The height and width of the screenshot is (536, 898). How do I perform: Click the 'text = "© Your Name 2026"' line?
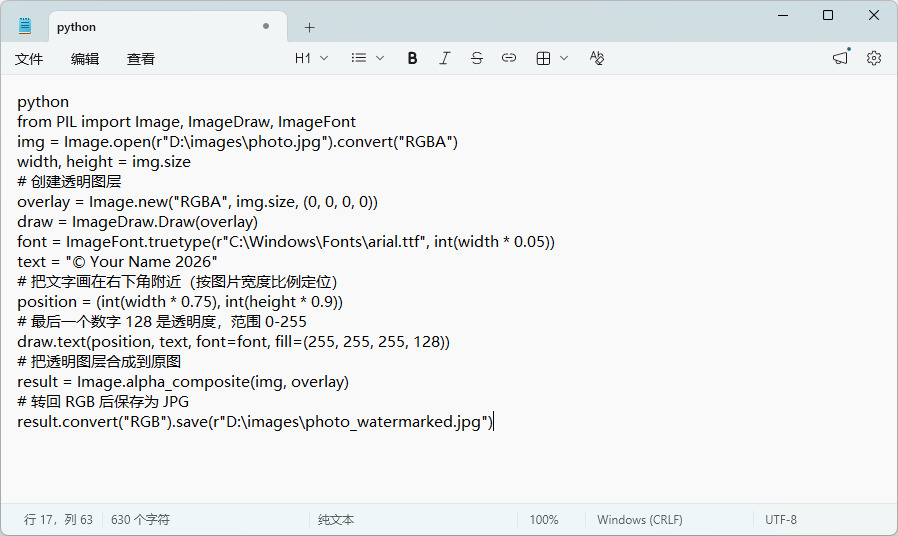117,262
